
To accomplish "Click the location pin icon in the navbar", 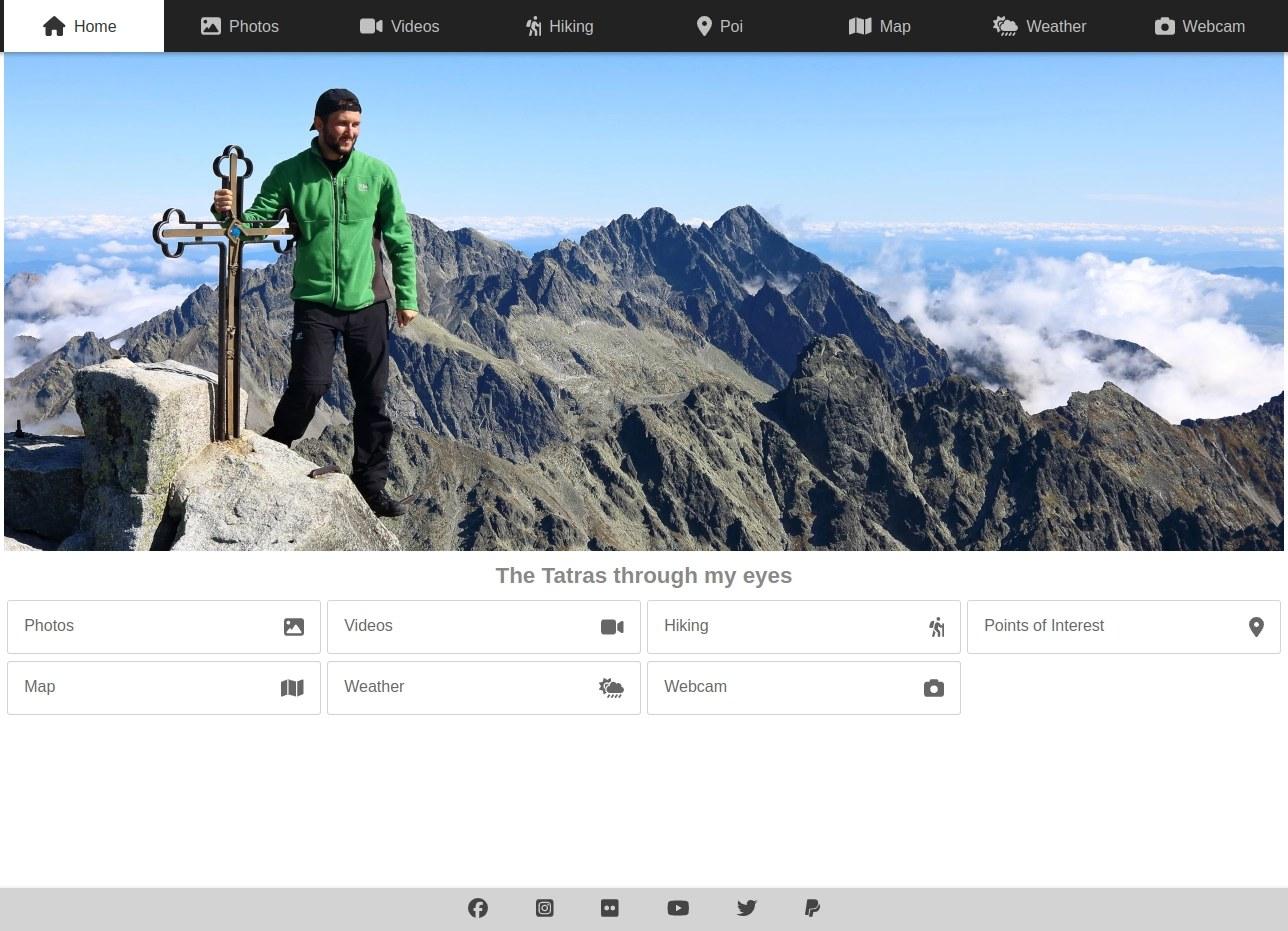I will 704,26.
